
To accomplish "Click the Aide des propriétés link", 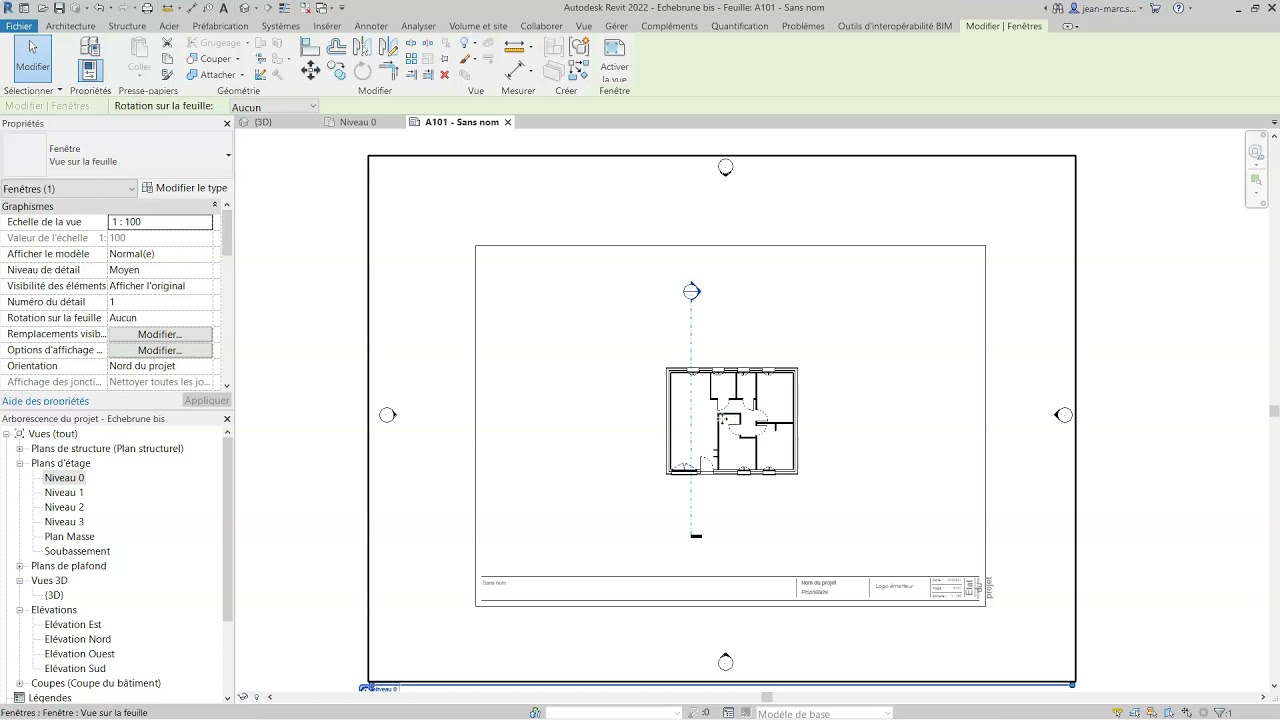I will [44, 402].
